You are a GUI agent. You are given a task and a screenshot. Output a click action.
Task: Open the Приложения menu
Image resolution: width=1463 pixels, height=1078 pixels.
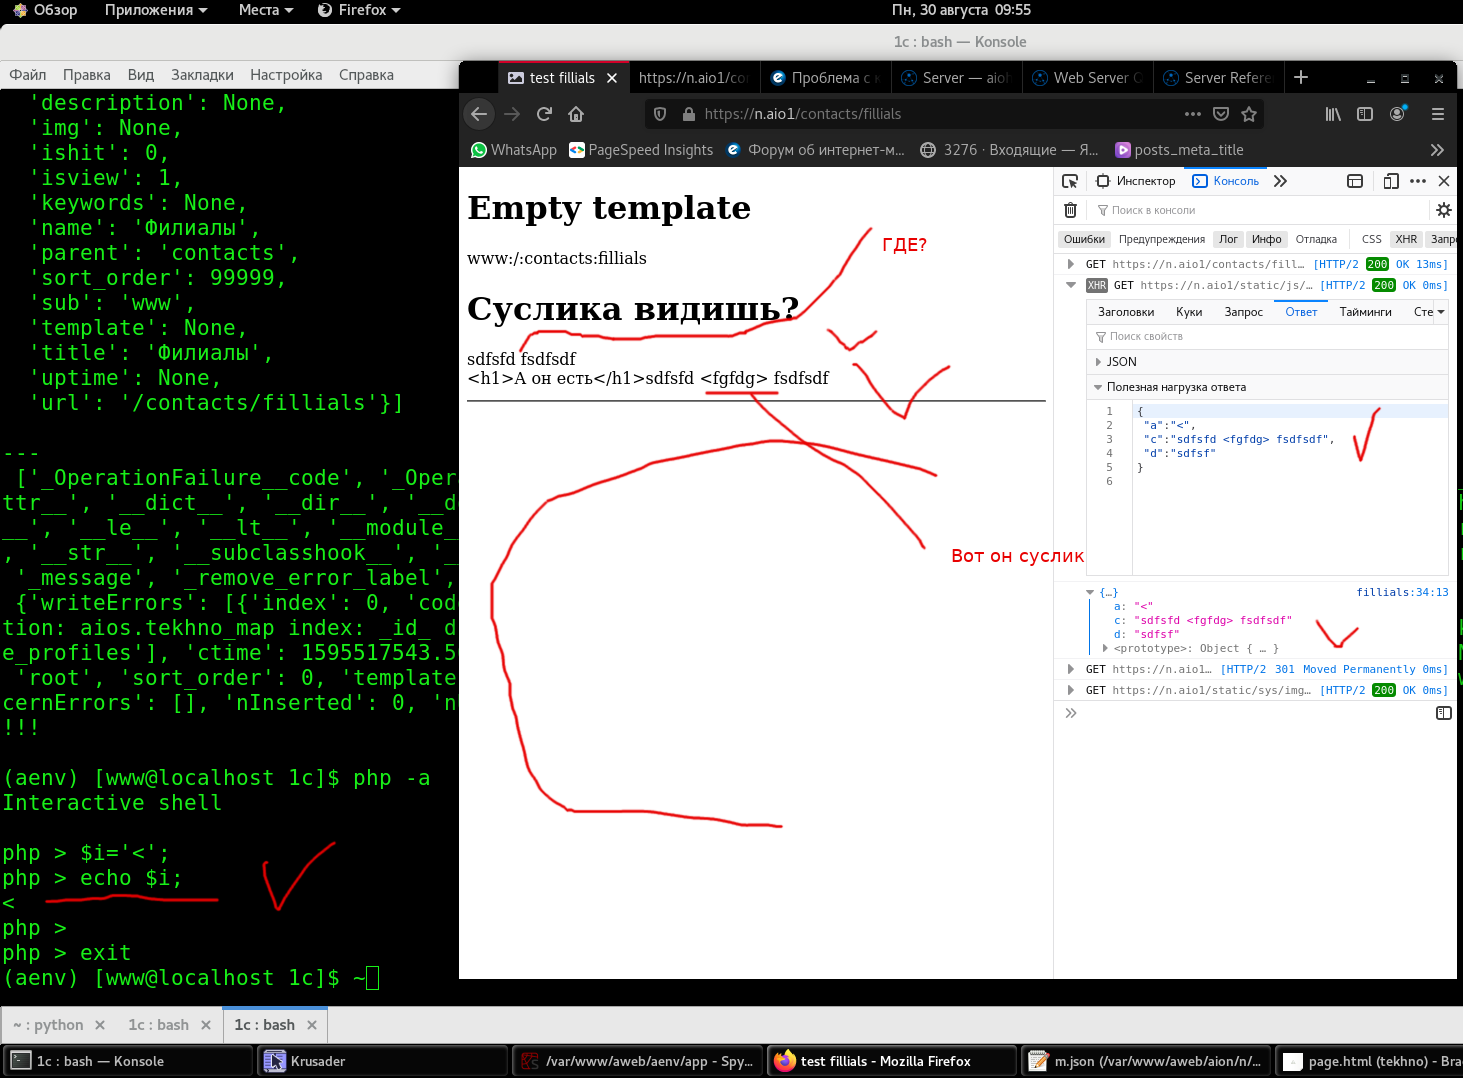(156, 10)
